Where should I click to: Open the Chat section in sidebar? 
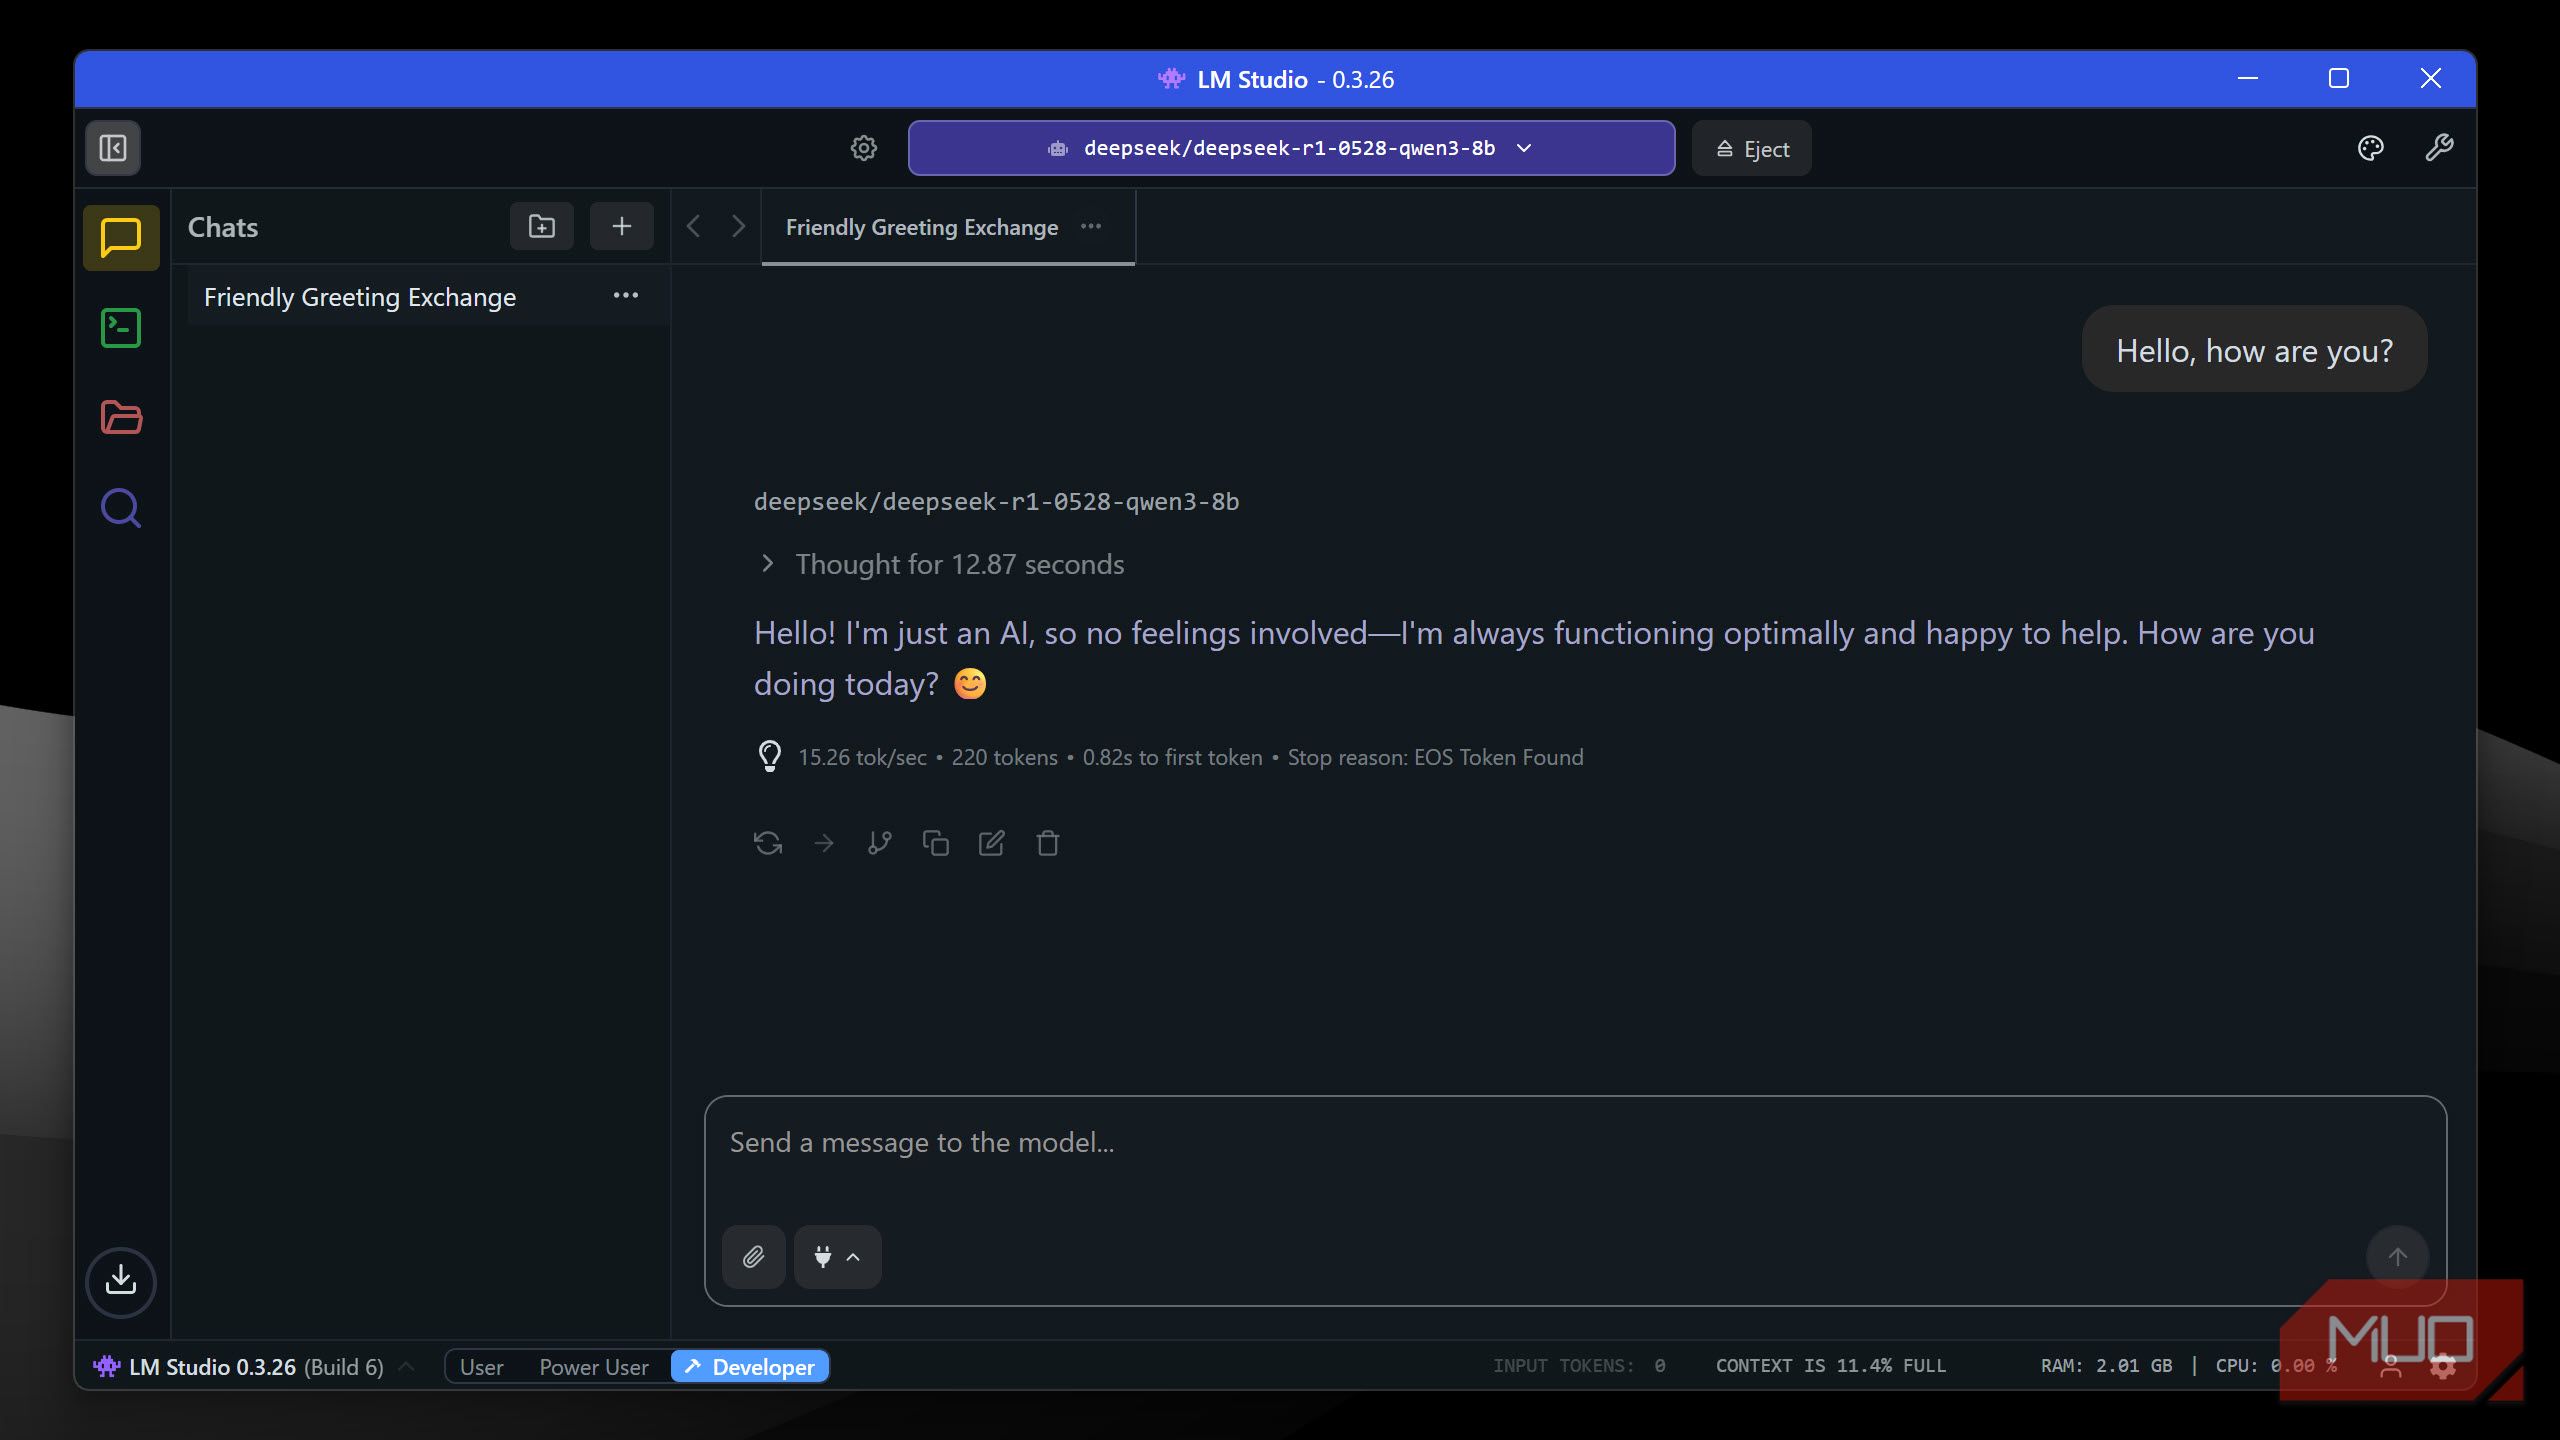tap(121, 238)
